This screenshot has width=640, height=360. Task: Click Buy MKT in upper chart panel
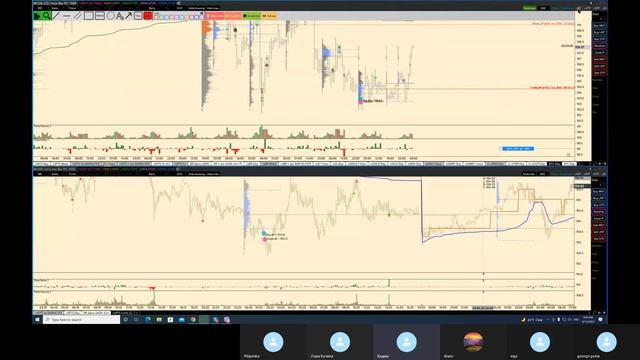(x=599, y=25)
